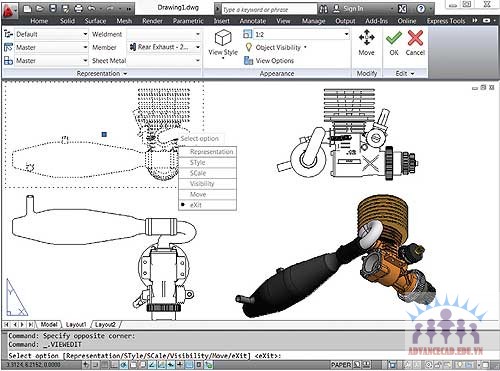Image resolution: width=500 pixels, height=371 pixels.
Task: Click the scale icon beside 1:2
Action: tap(248, 34)
